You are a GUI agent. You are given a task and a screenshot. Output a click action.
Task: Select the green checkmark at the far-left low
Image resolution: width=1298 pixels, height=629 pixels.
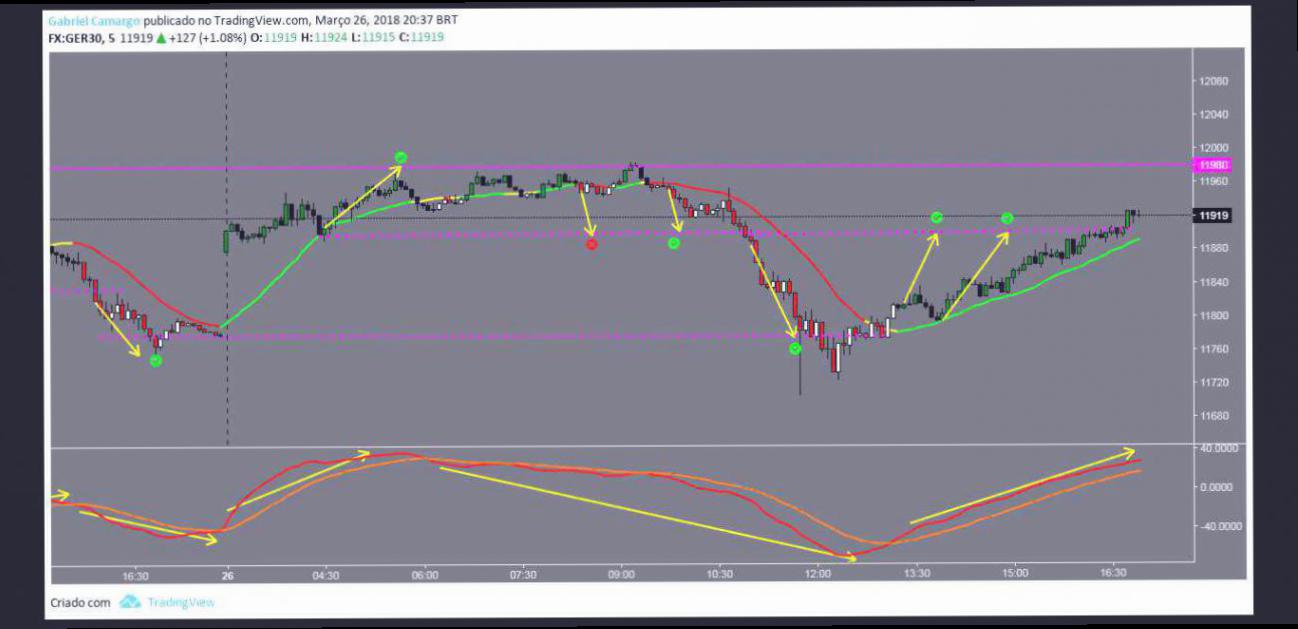pos(155,360)
